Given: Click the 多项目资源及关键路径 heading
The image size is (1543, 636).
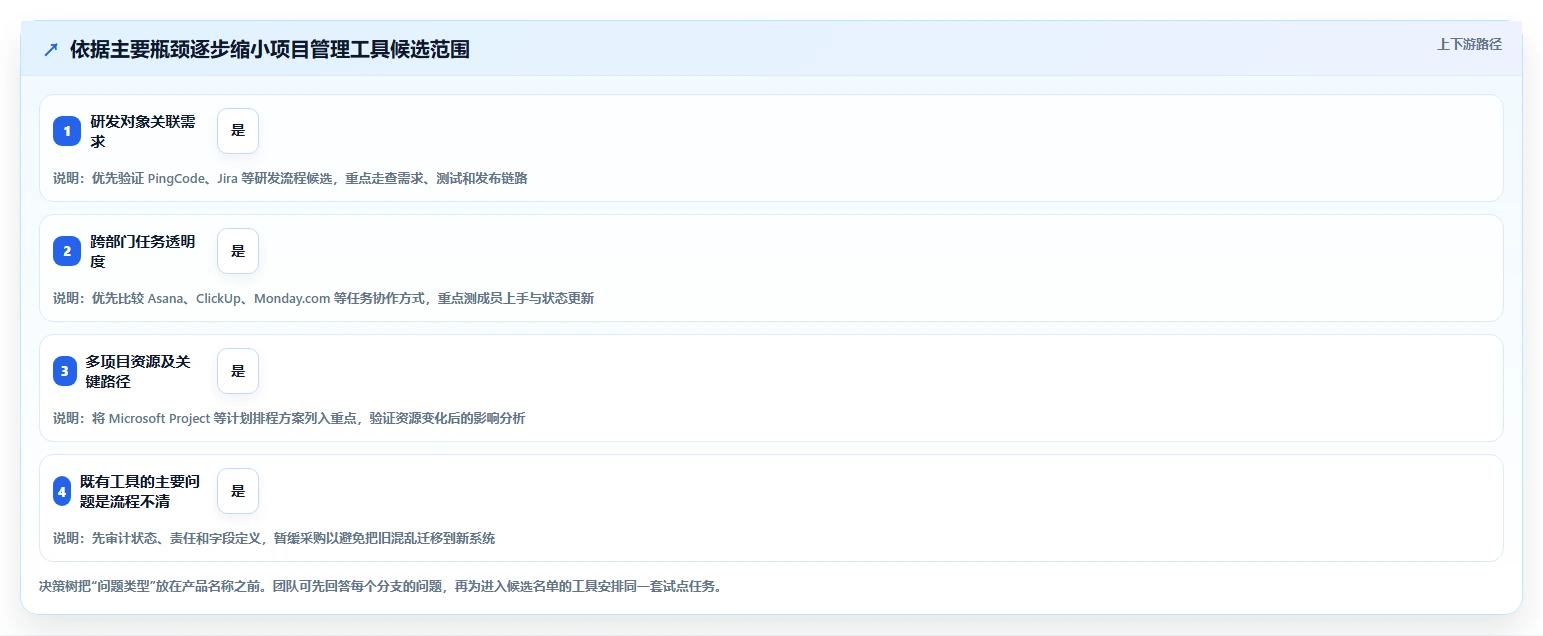Looking at the screenshot, I should click(x=140, y=371).
